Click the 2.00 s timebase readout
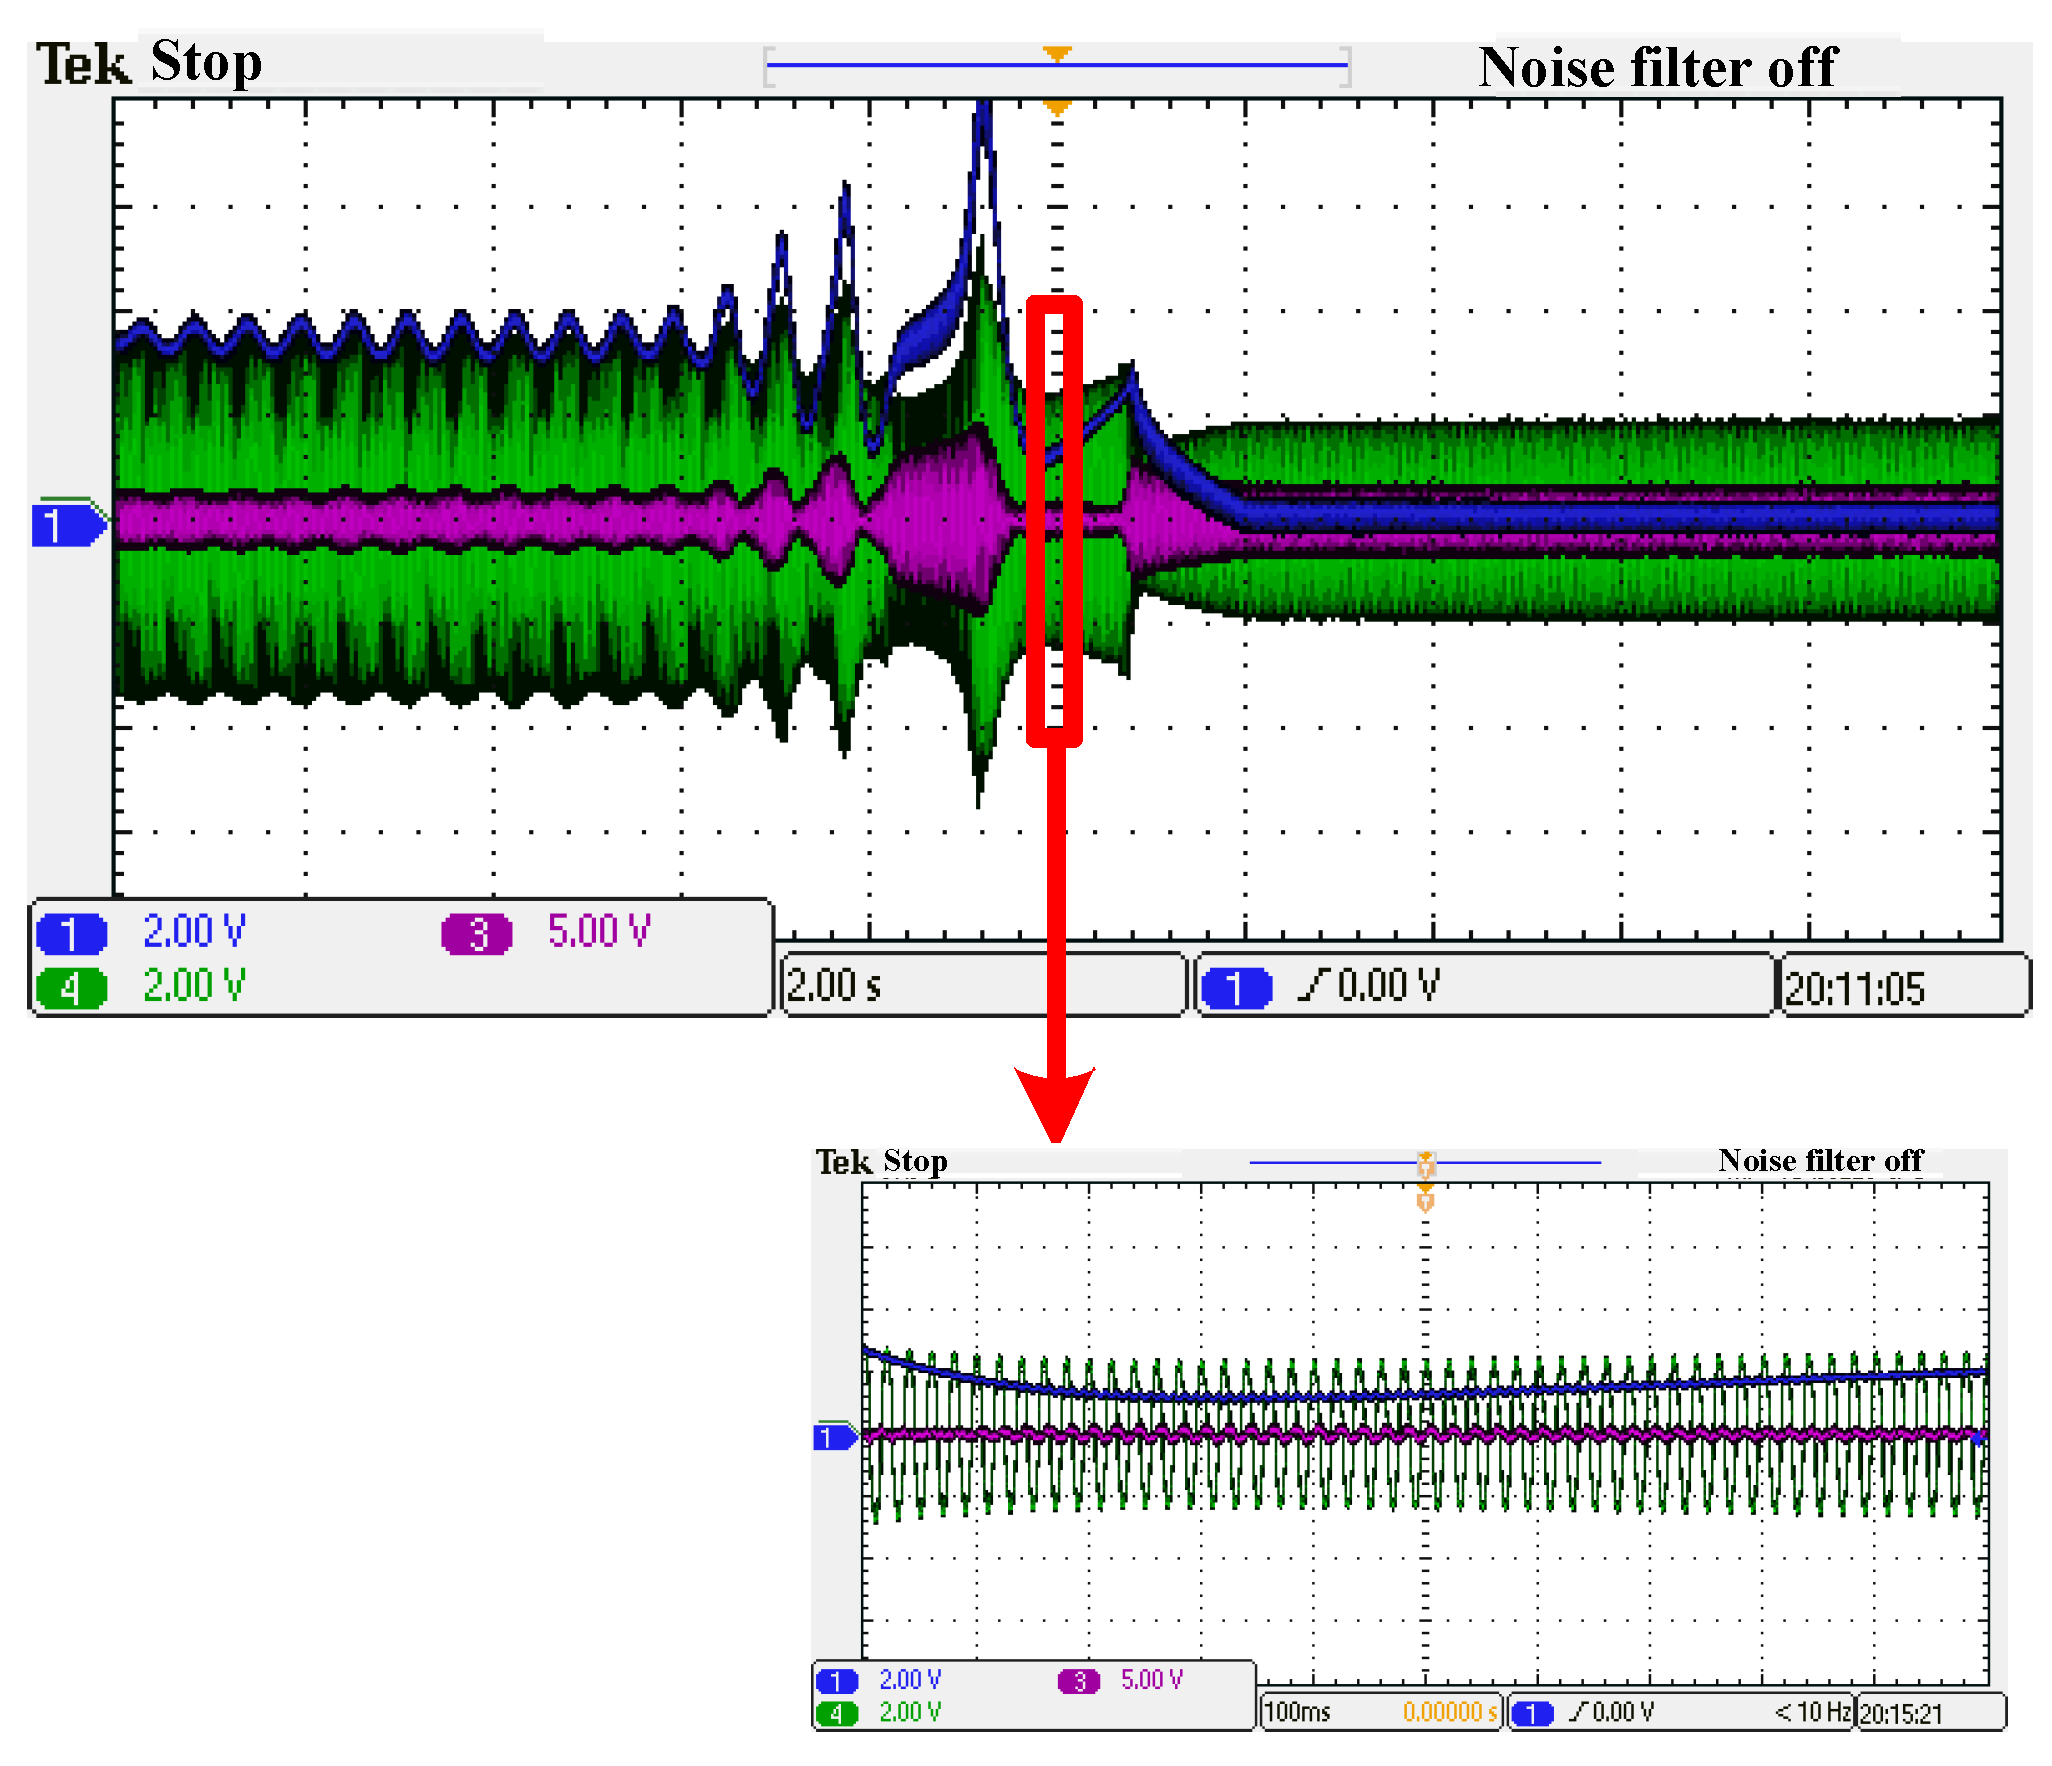Viewport: 2052px width, 1766px height. click(835, 986)
